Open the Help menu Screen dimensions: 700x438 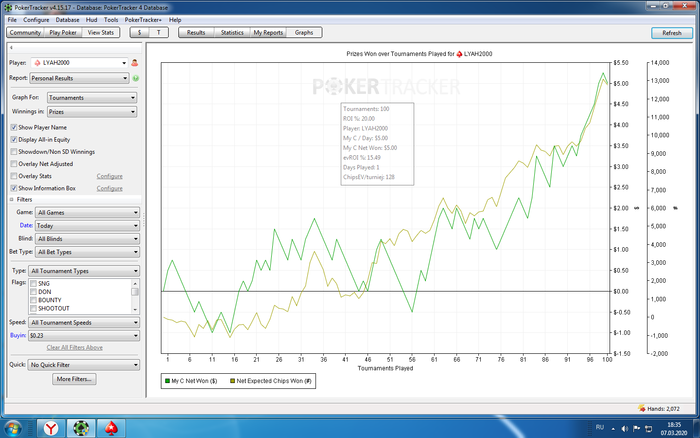175,20
